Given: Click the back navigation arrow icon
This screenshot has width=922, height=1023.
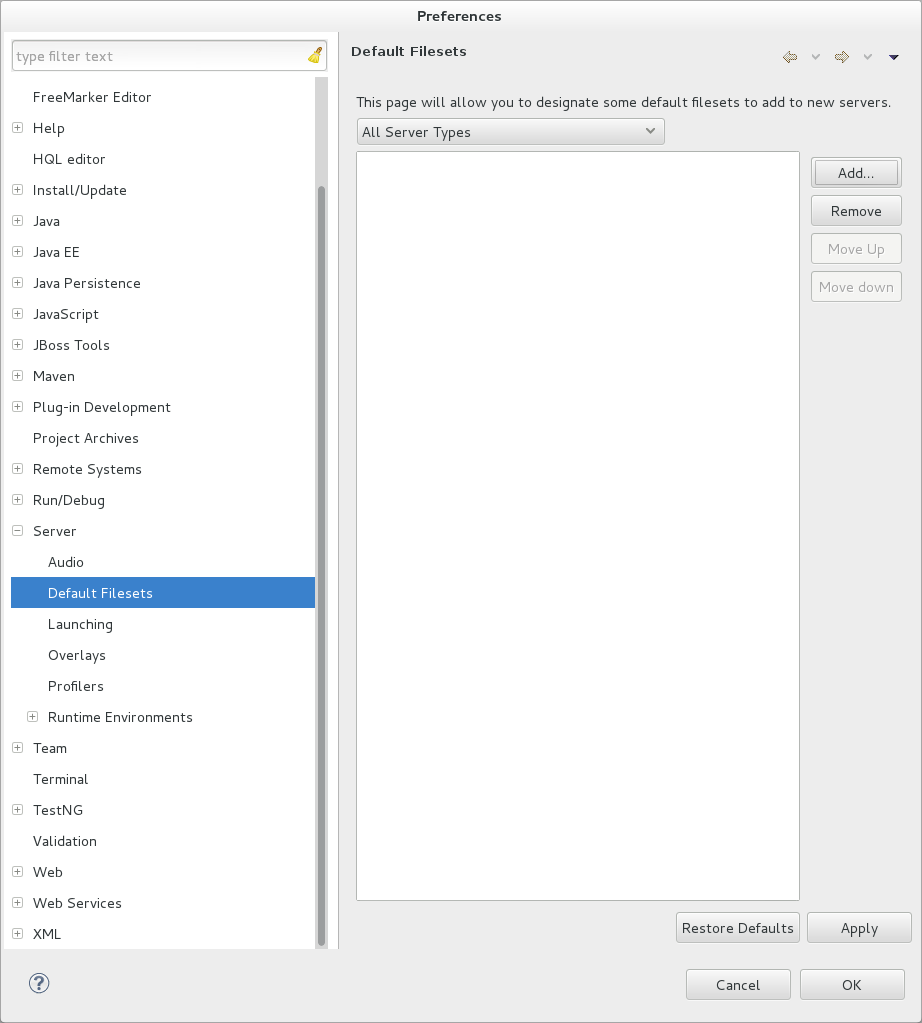Looking at the screenshot, I should coord(789,57).
